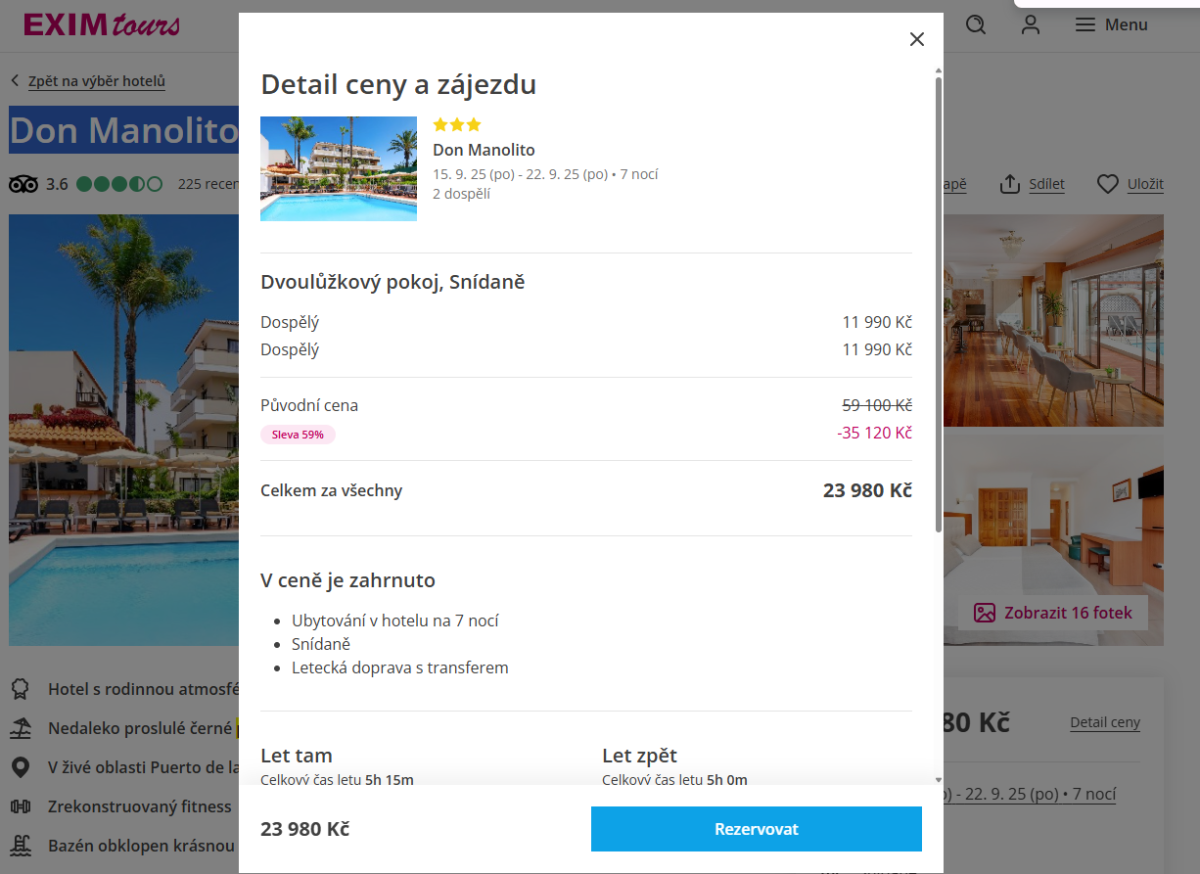Click the hotel lounge interior photo on right
Screen dimensions: 1200x874
pyautogui.click(x=1053, y=320)
